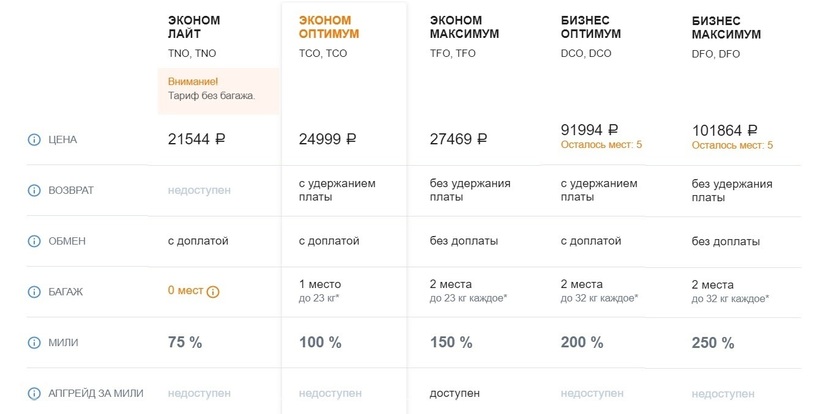Image resolution: width=820 pixels, height=414 pixels.
Task: Click the АПГРЕЙД ЗА МИЛИ info icon
Action: click(x=35, y=393)
